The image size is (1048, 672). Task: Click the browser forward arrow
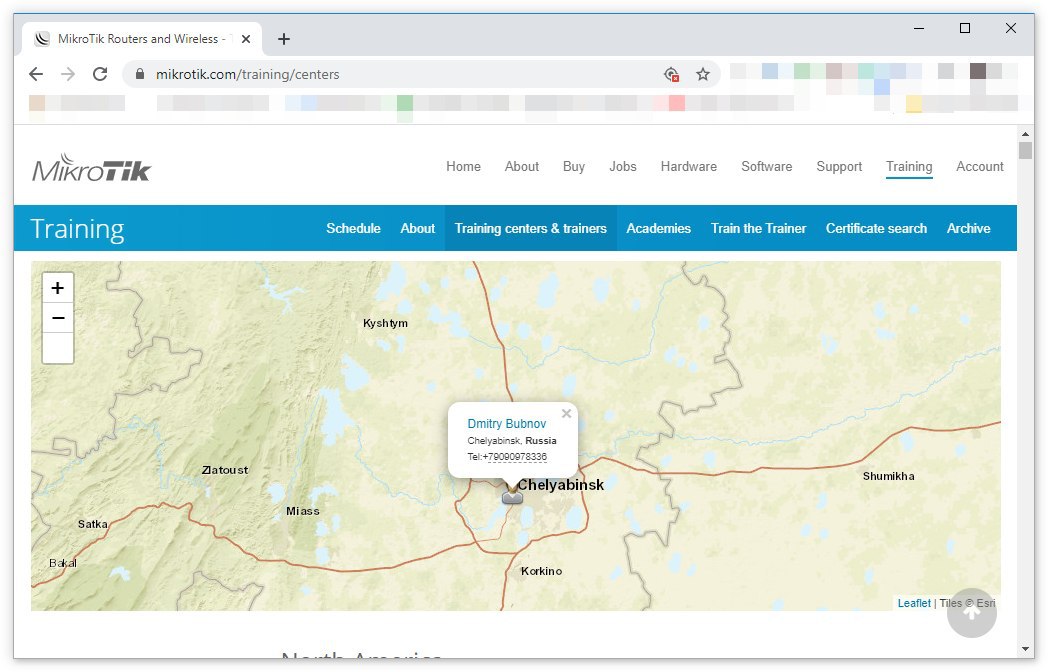tap(68, 74)
